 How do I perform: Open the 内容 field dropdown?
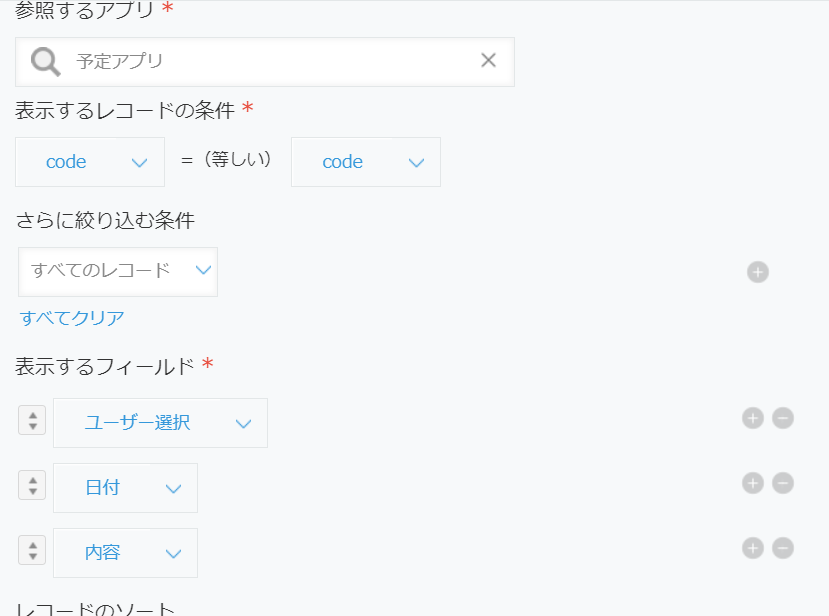tap(125, 552)
